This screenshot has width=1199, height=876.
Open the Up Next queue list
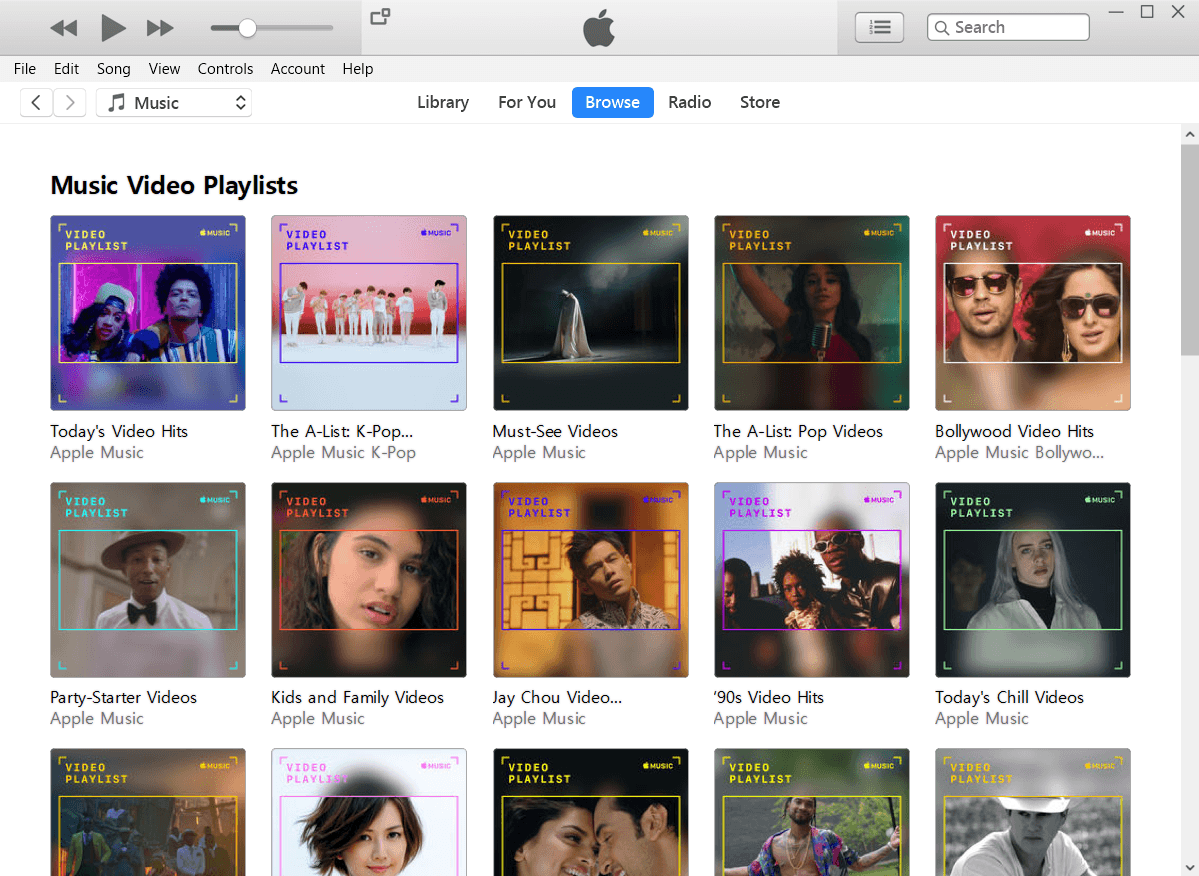878,27
